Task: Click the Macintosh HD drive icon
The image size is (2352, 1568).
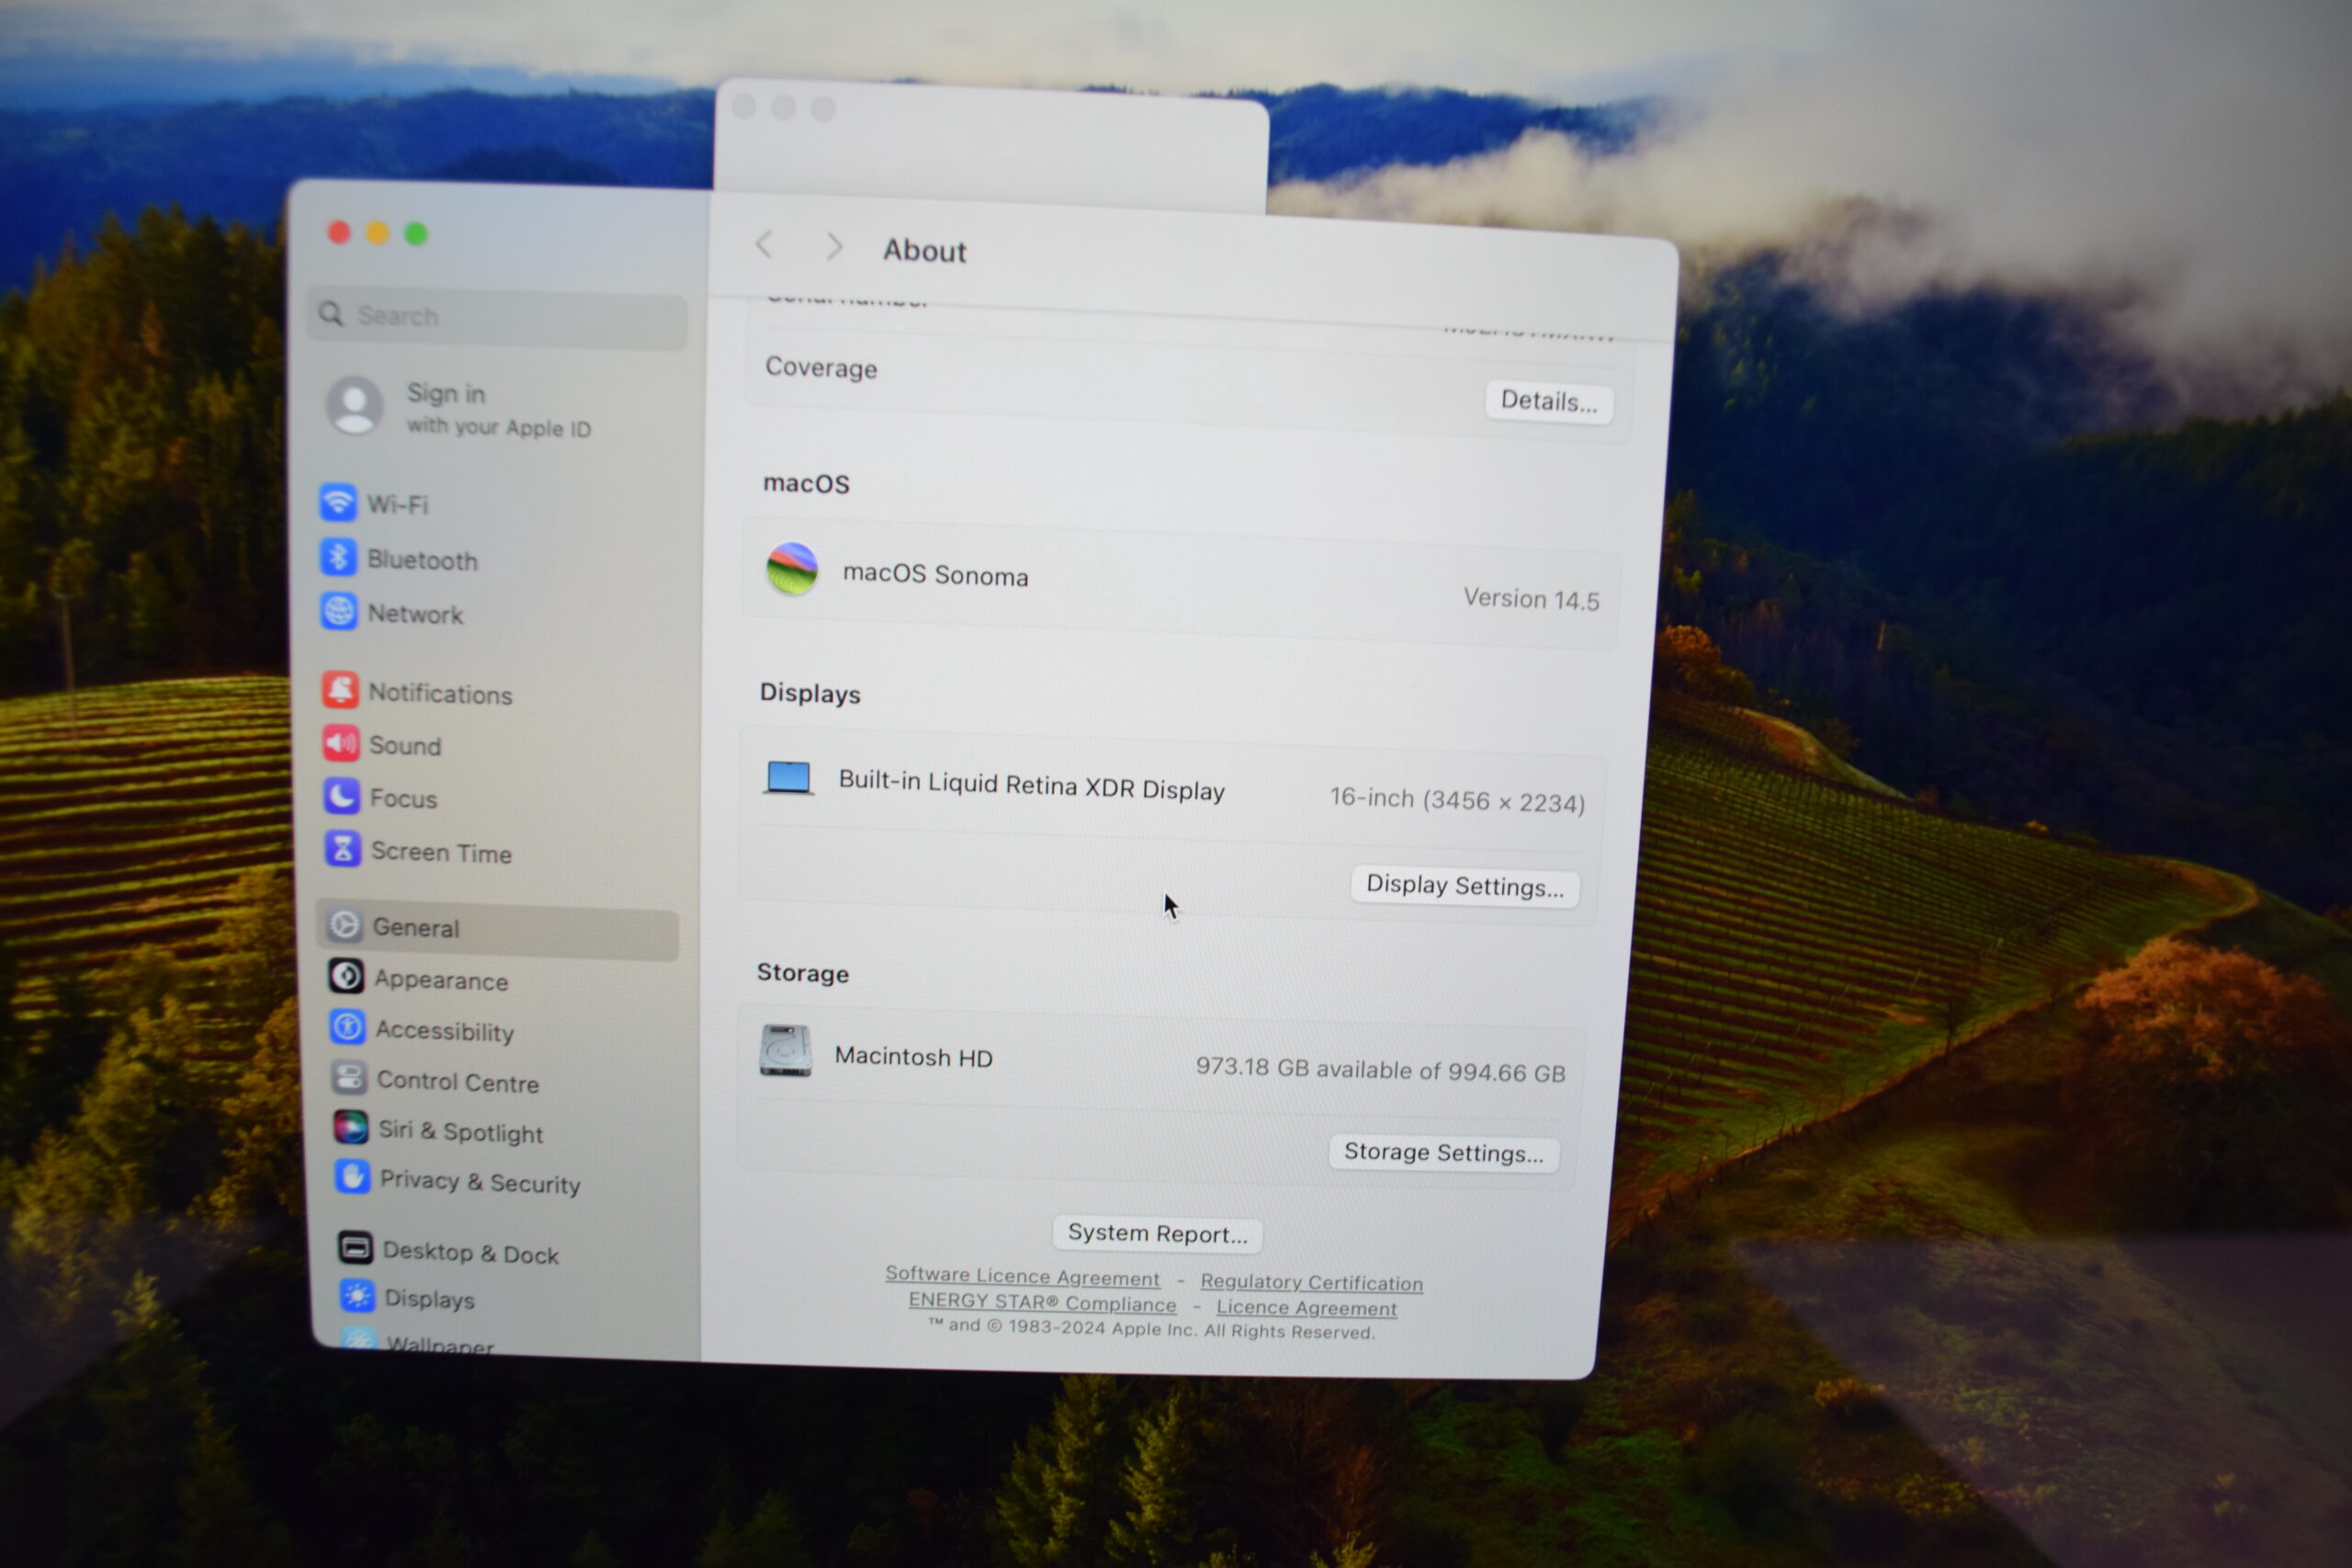Action: click(786, 1051)
